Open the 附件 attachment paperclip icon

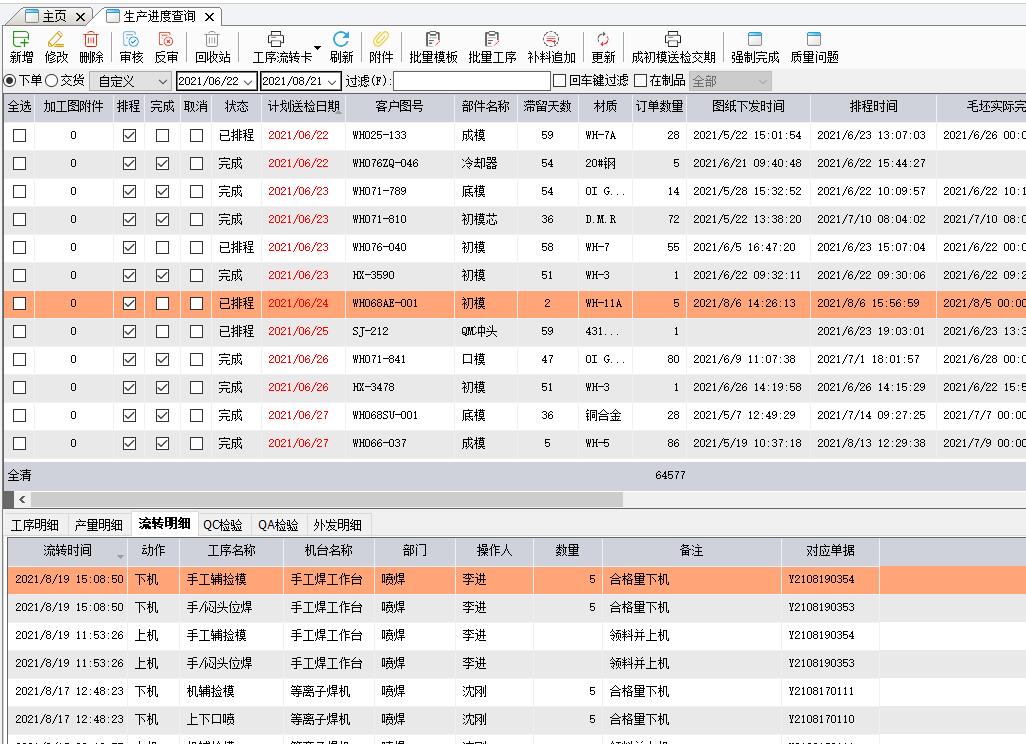point(381,40)
